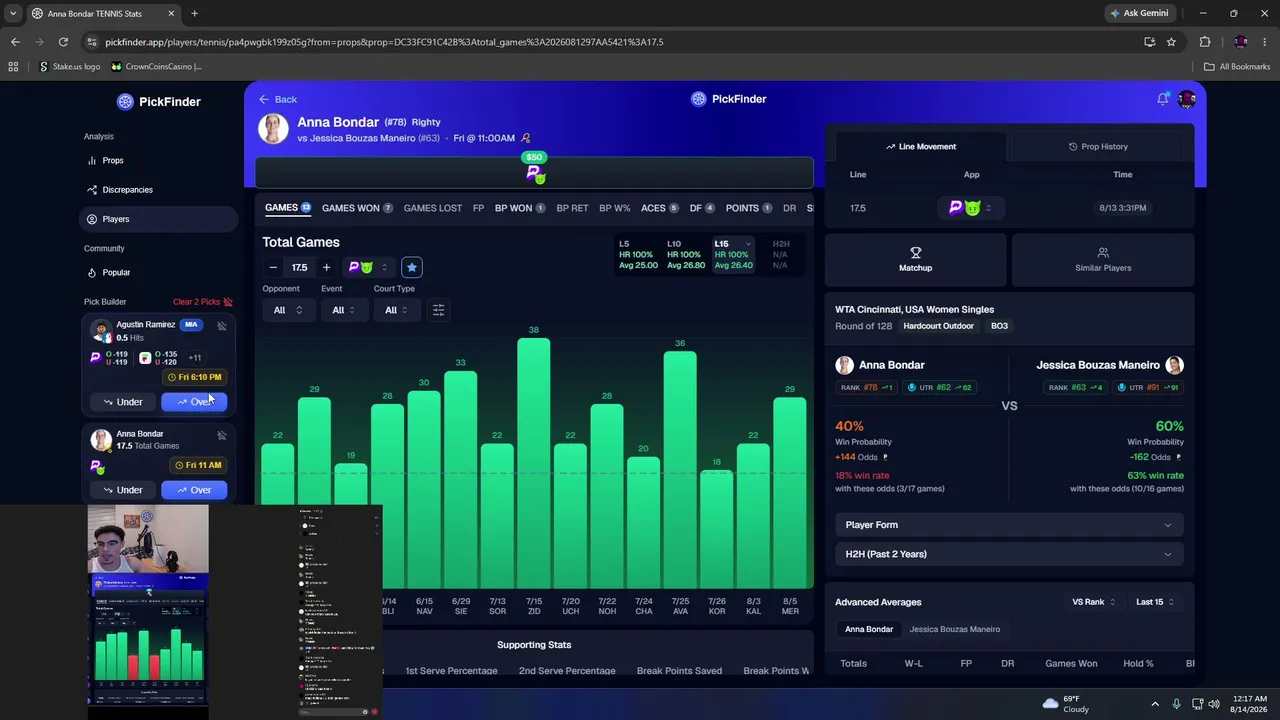Select Over for Anna Bondar pick
This screenshot has width=1280, height=720.
194,490
